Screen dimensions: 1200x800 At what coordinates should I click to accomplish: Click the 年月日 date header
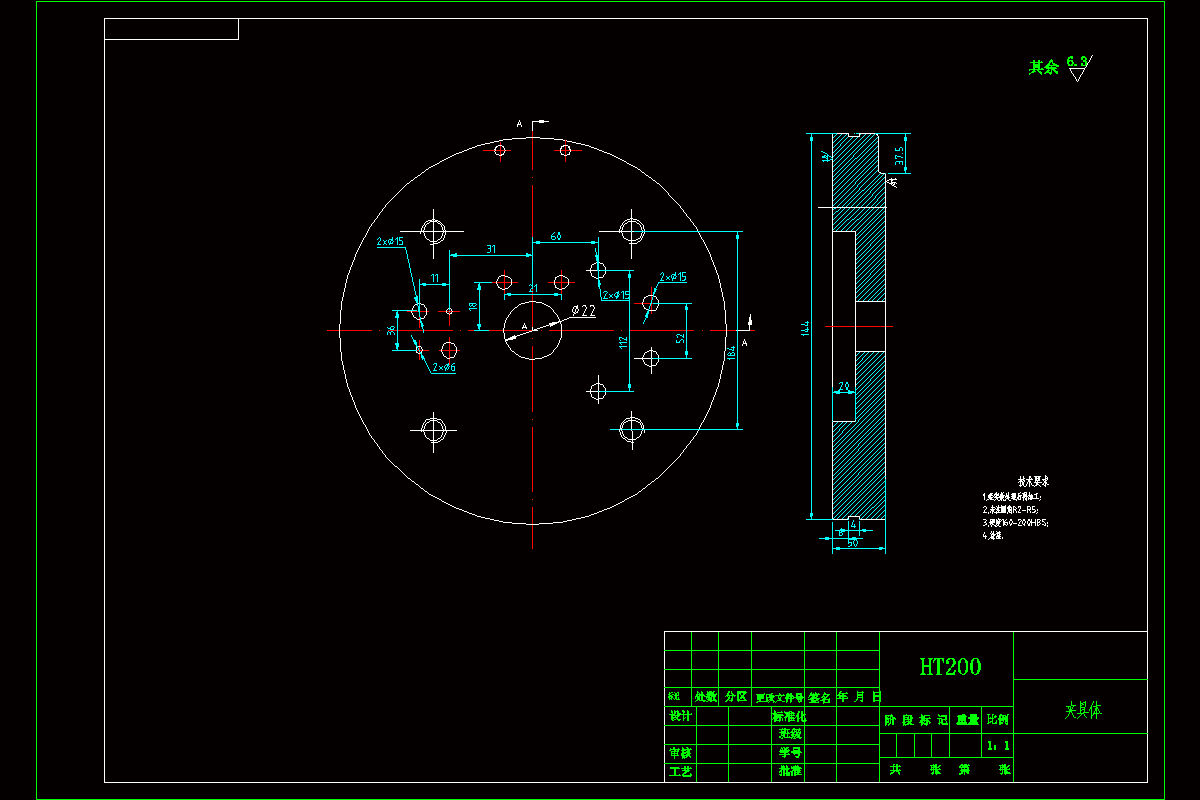pyautogui.click(x=859, y=697)
